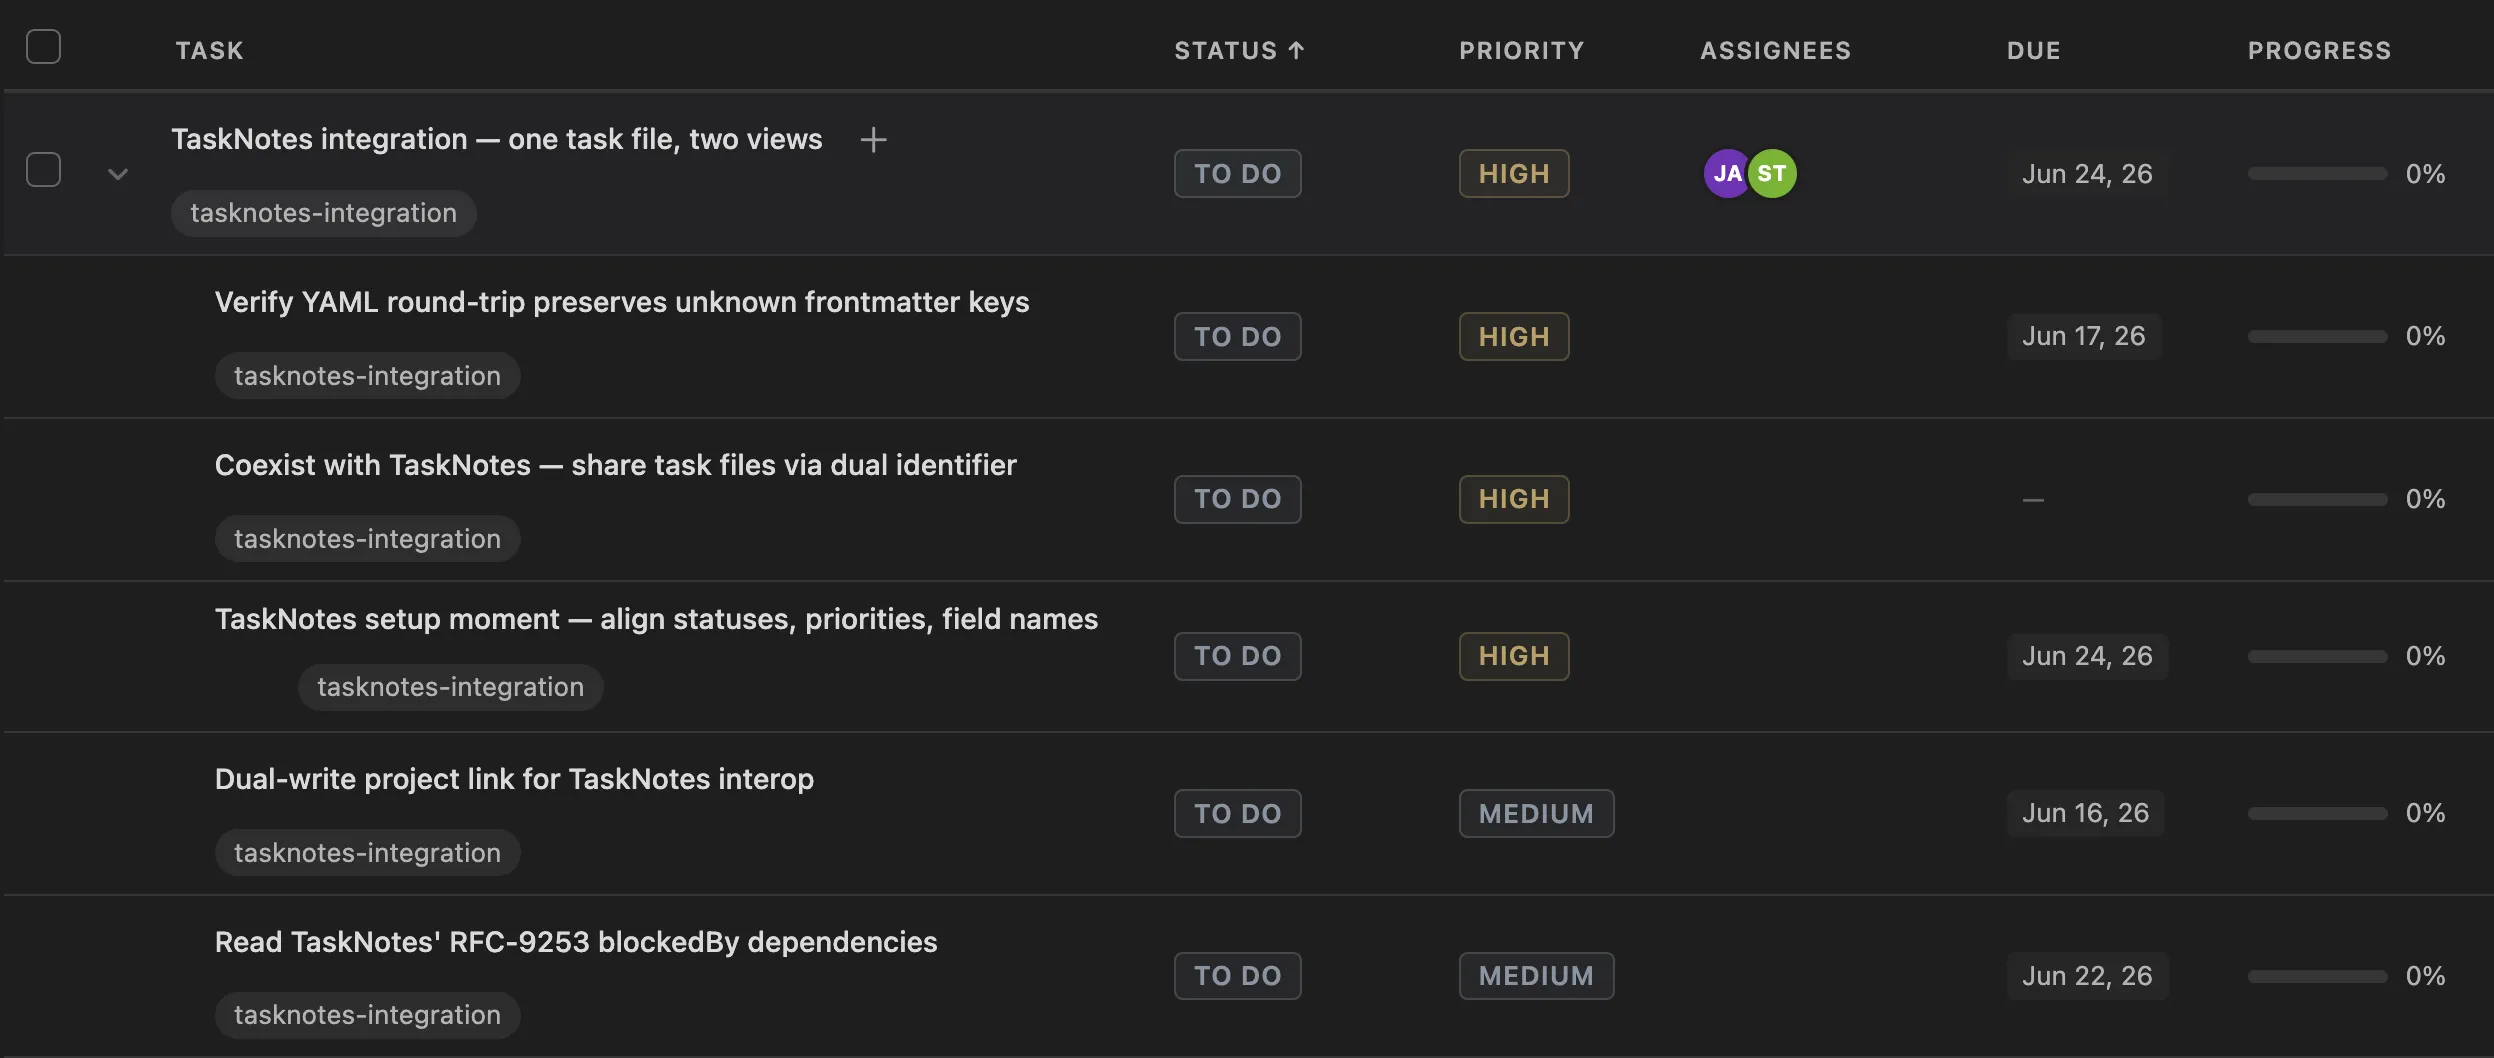Sort by the Progress column header
The width and height of the screenshot is (2494, 1058).
tap(2319, 51)
